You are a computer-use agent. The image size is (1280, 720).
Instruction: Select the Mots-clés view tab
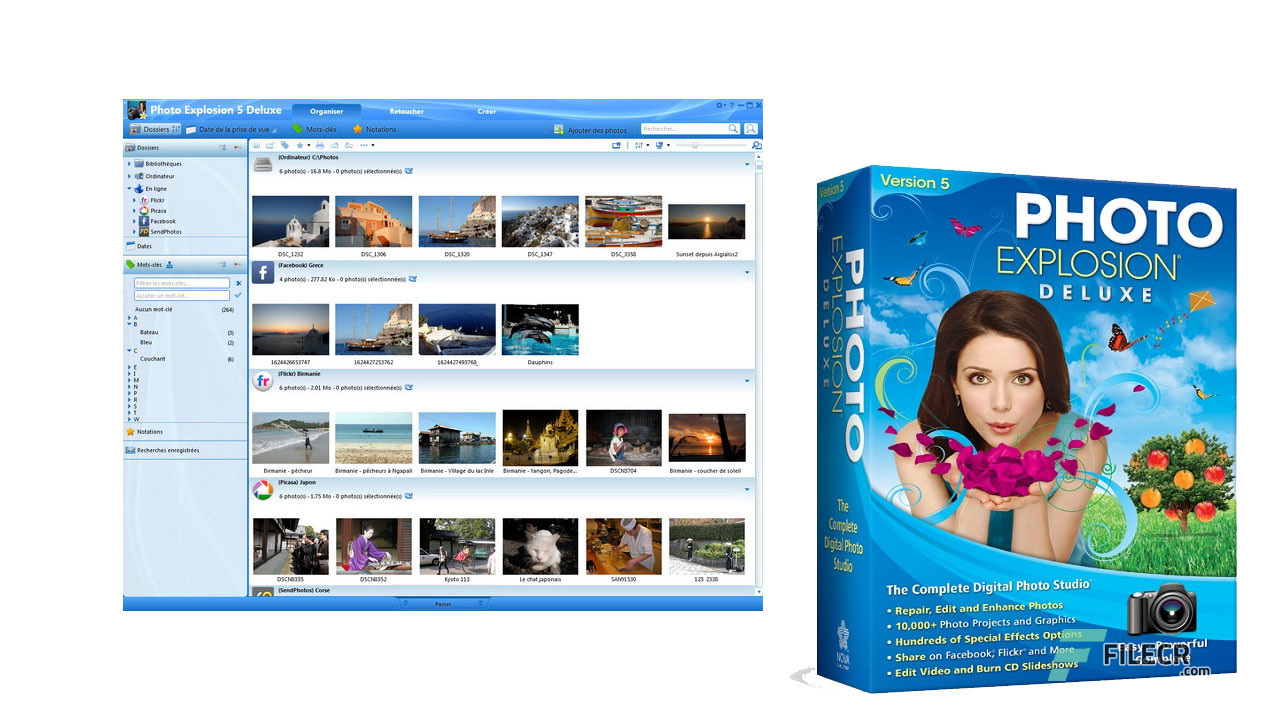314,129
